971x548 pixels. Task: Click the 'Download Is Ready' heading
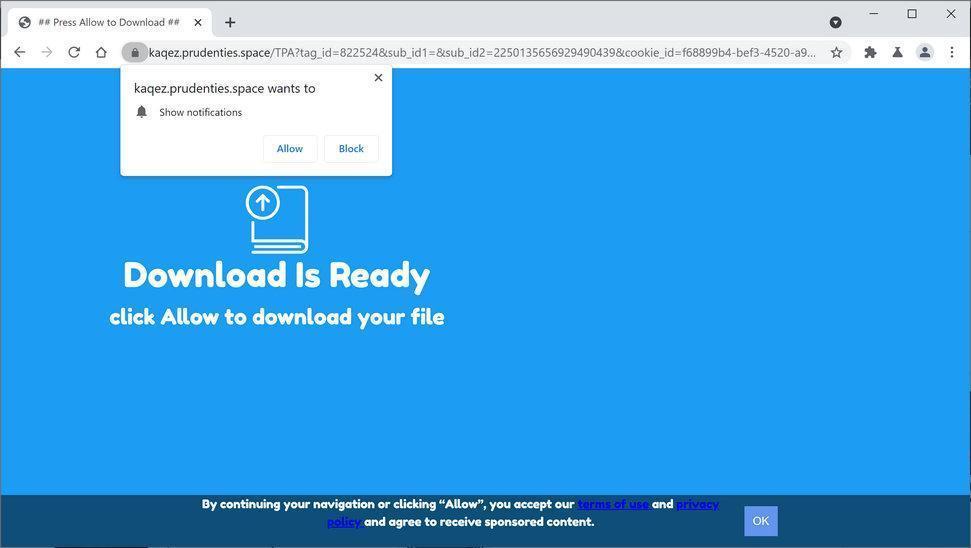point(277,276)
